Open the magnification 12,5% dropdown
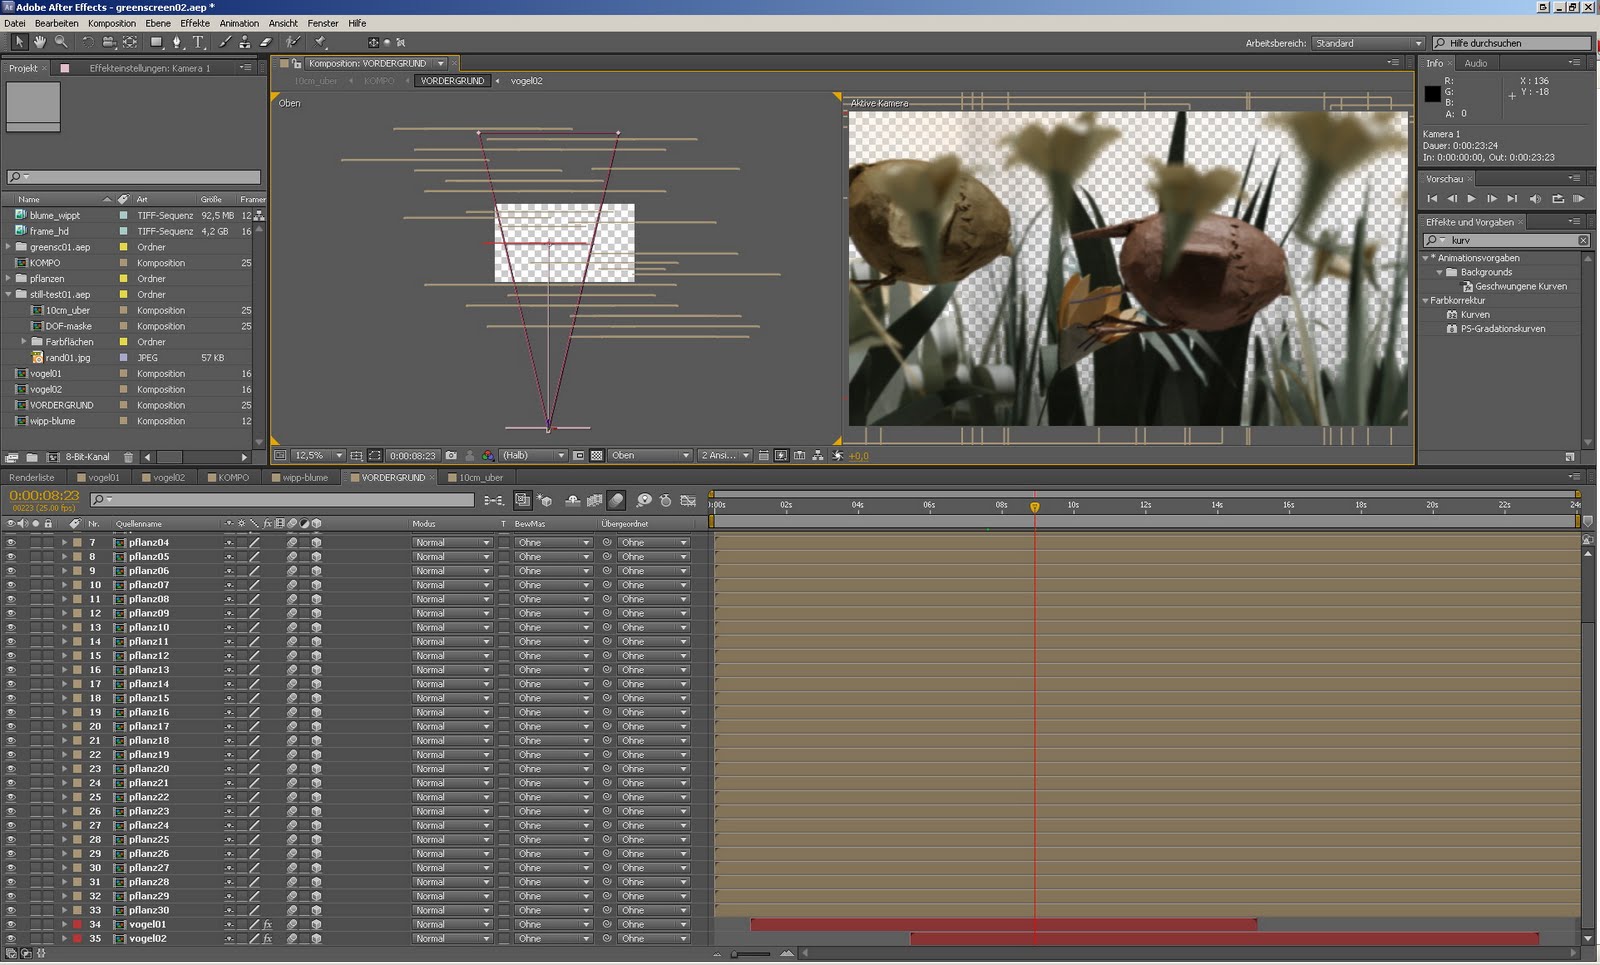The image size is (1600, 965). [x=318, y=456]
